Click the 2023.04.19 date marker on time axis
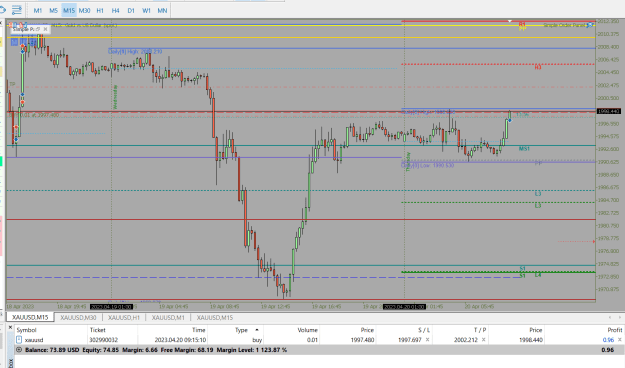The width and height of the screenshot is (625, 368). (x=111, y=307)
